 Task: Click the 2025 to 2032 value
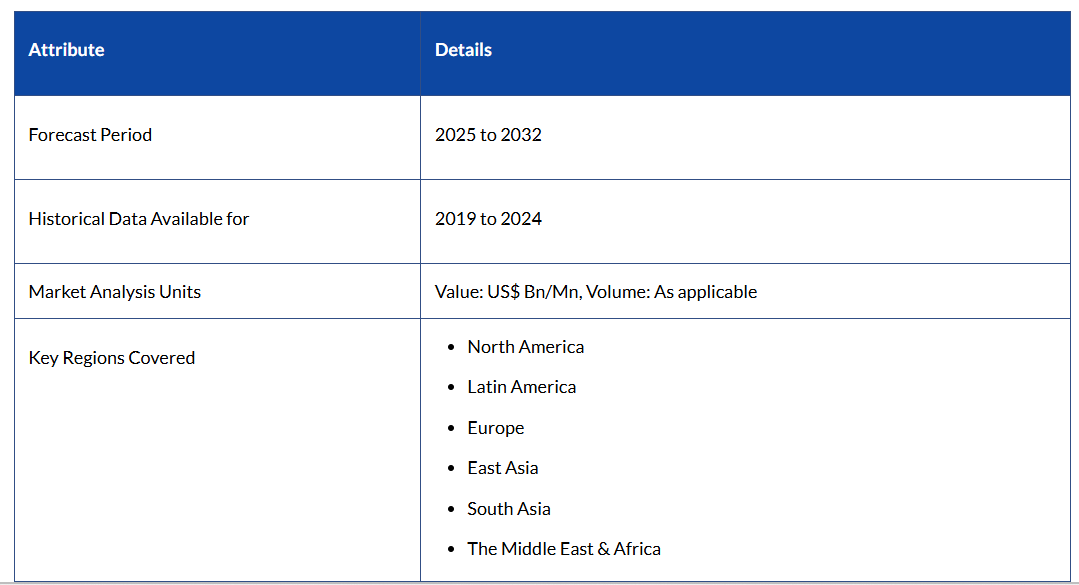(x=488, y=135)
